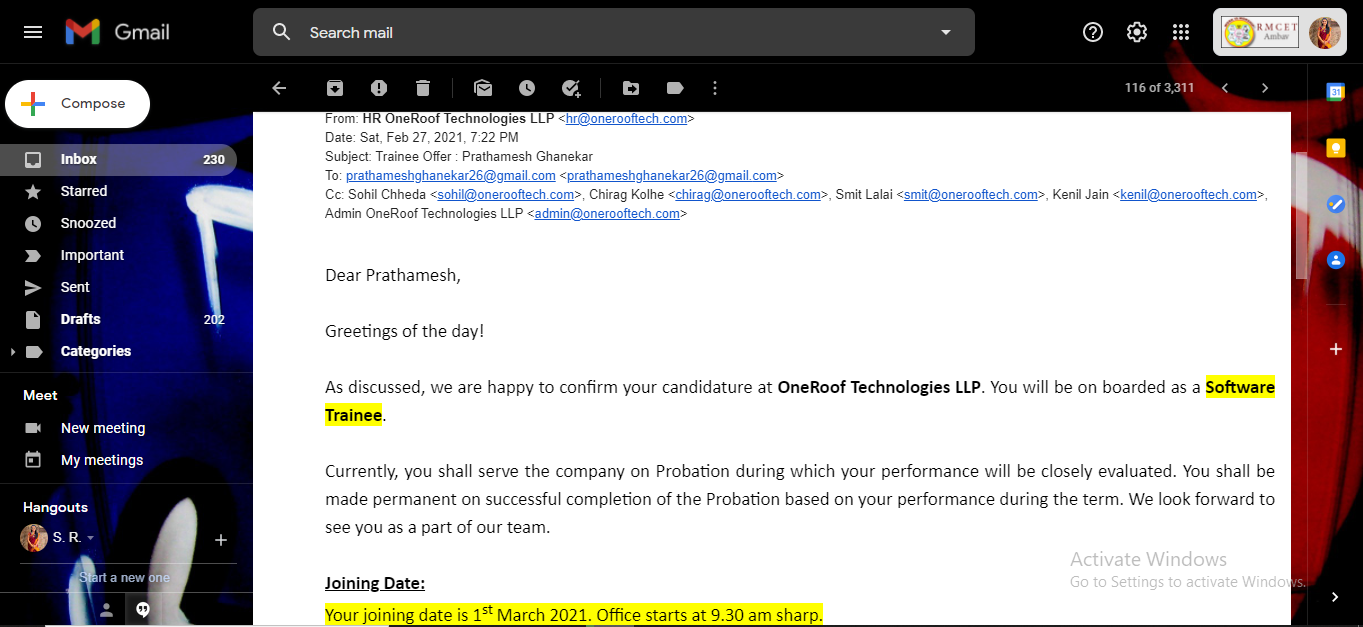1363x627 pixels.
Task: Archive this email using the toolbar icon
Action: coord(335,88)
